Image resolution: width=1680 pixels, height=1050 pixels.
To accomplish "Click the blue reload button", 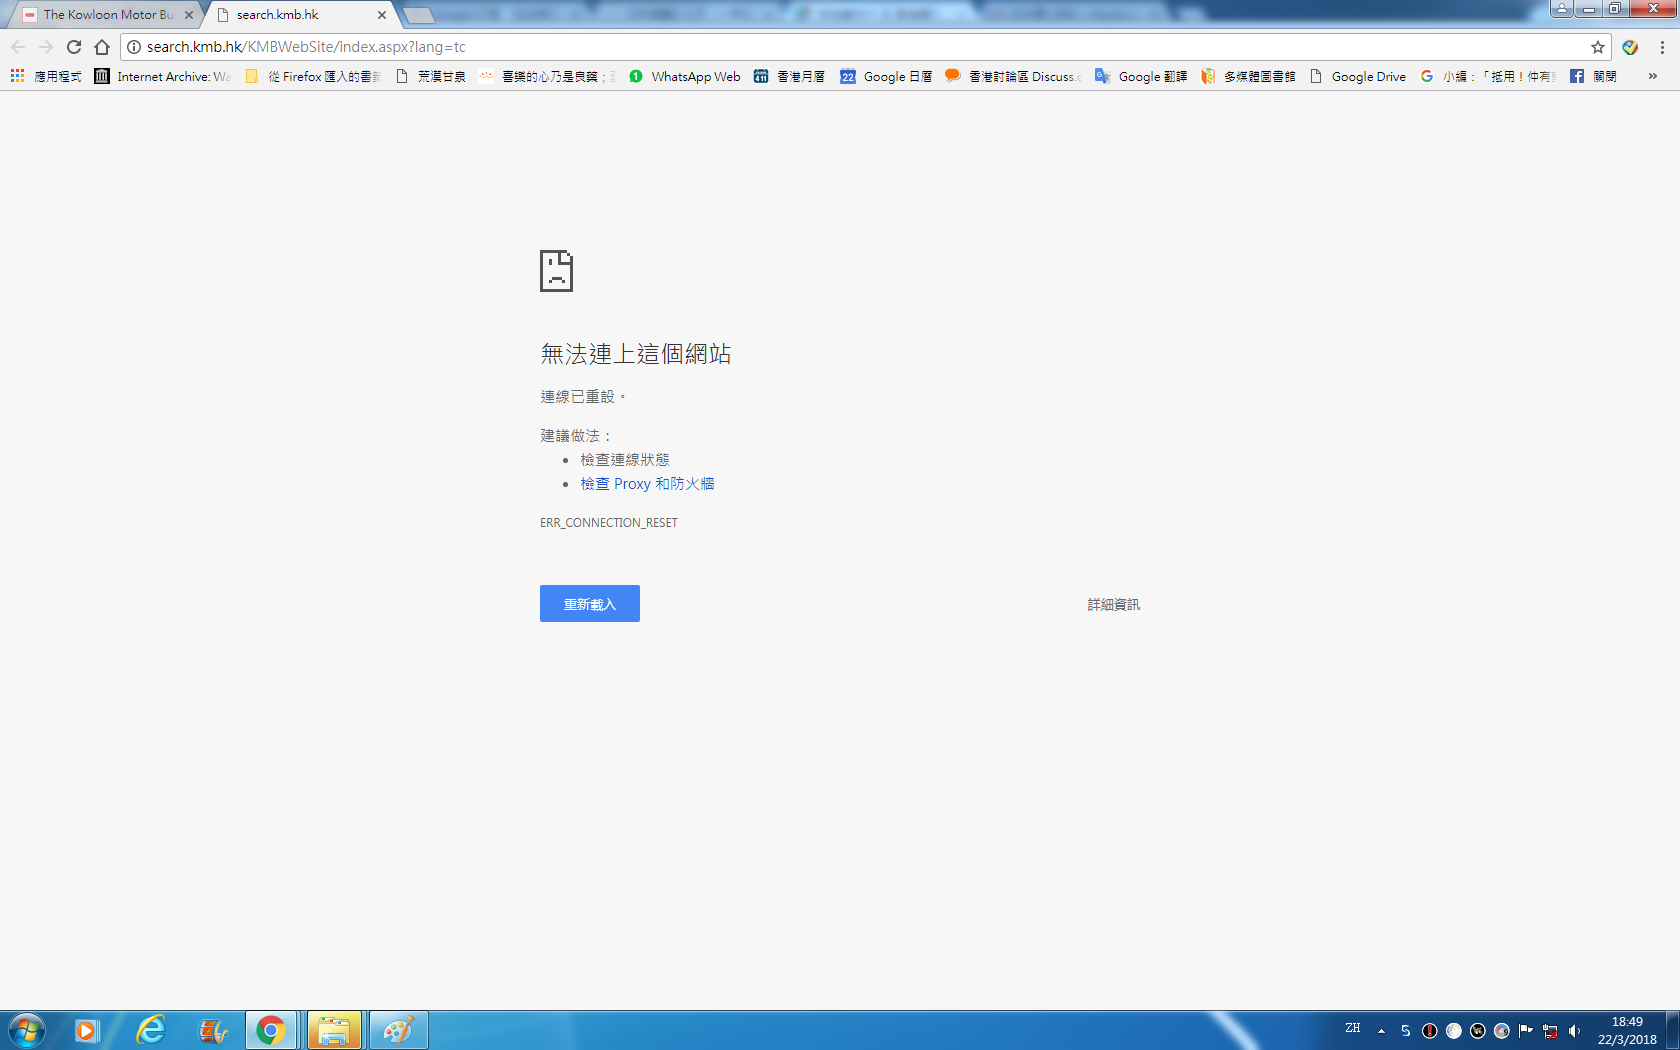I will (x=589, y=604).
